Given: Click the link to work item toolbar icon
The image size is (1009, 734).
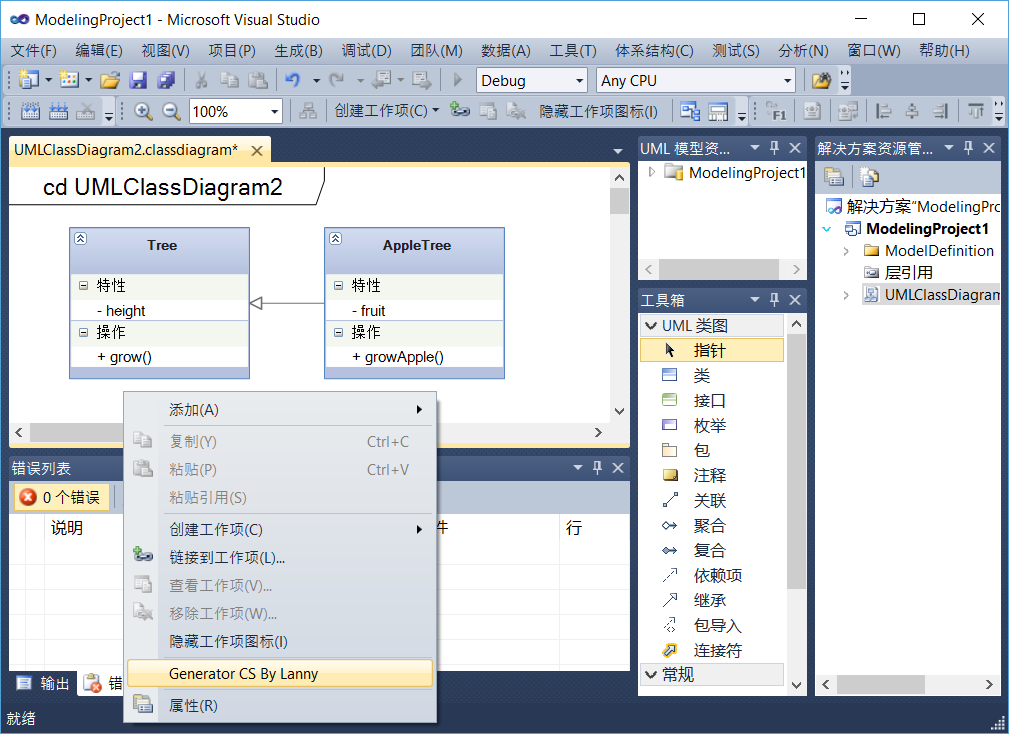Looking at the screenshot, I should pyautogui.click(x=459, y=110).
